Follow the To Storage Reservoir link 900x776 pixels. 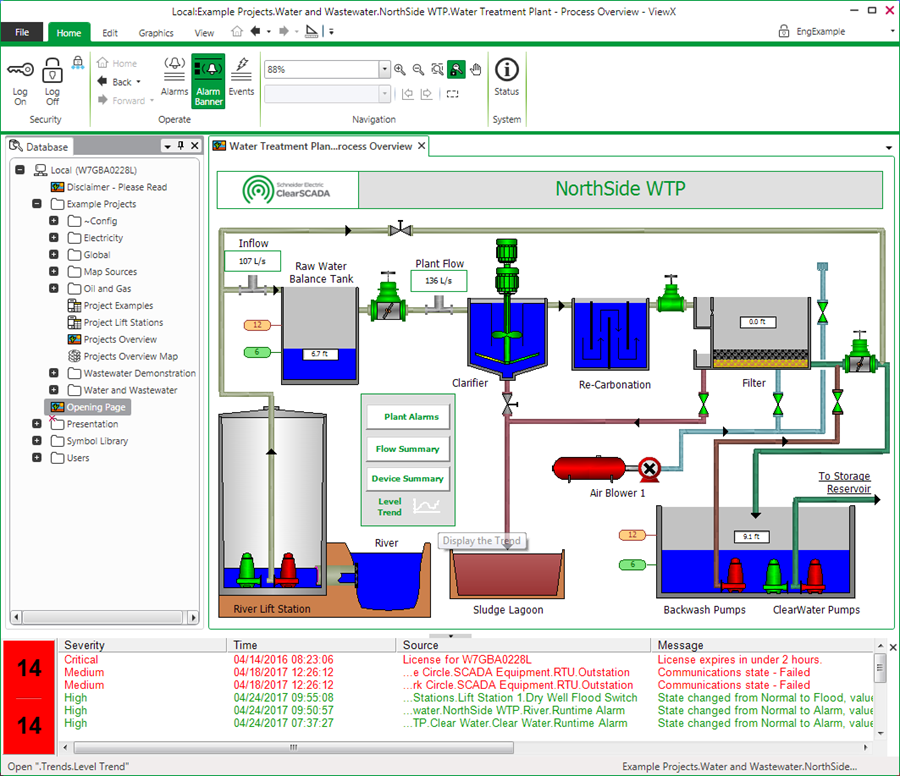point(843,482)
